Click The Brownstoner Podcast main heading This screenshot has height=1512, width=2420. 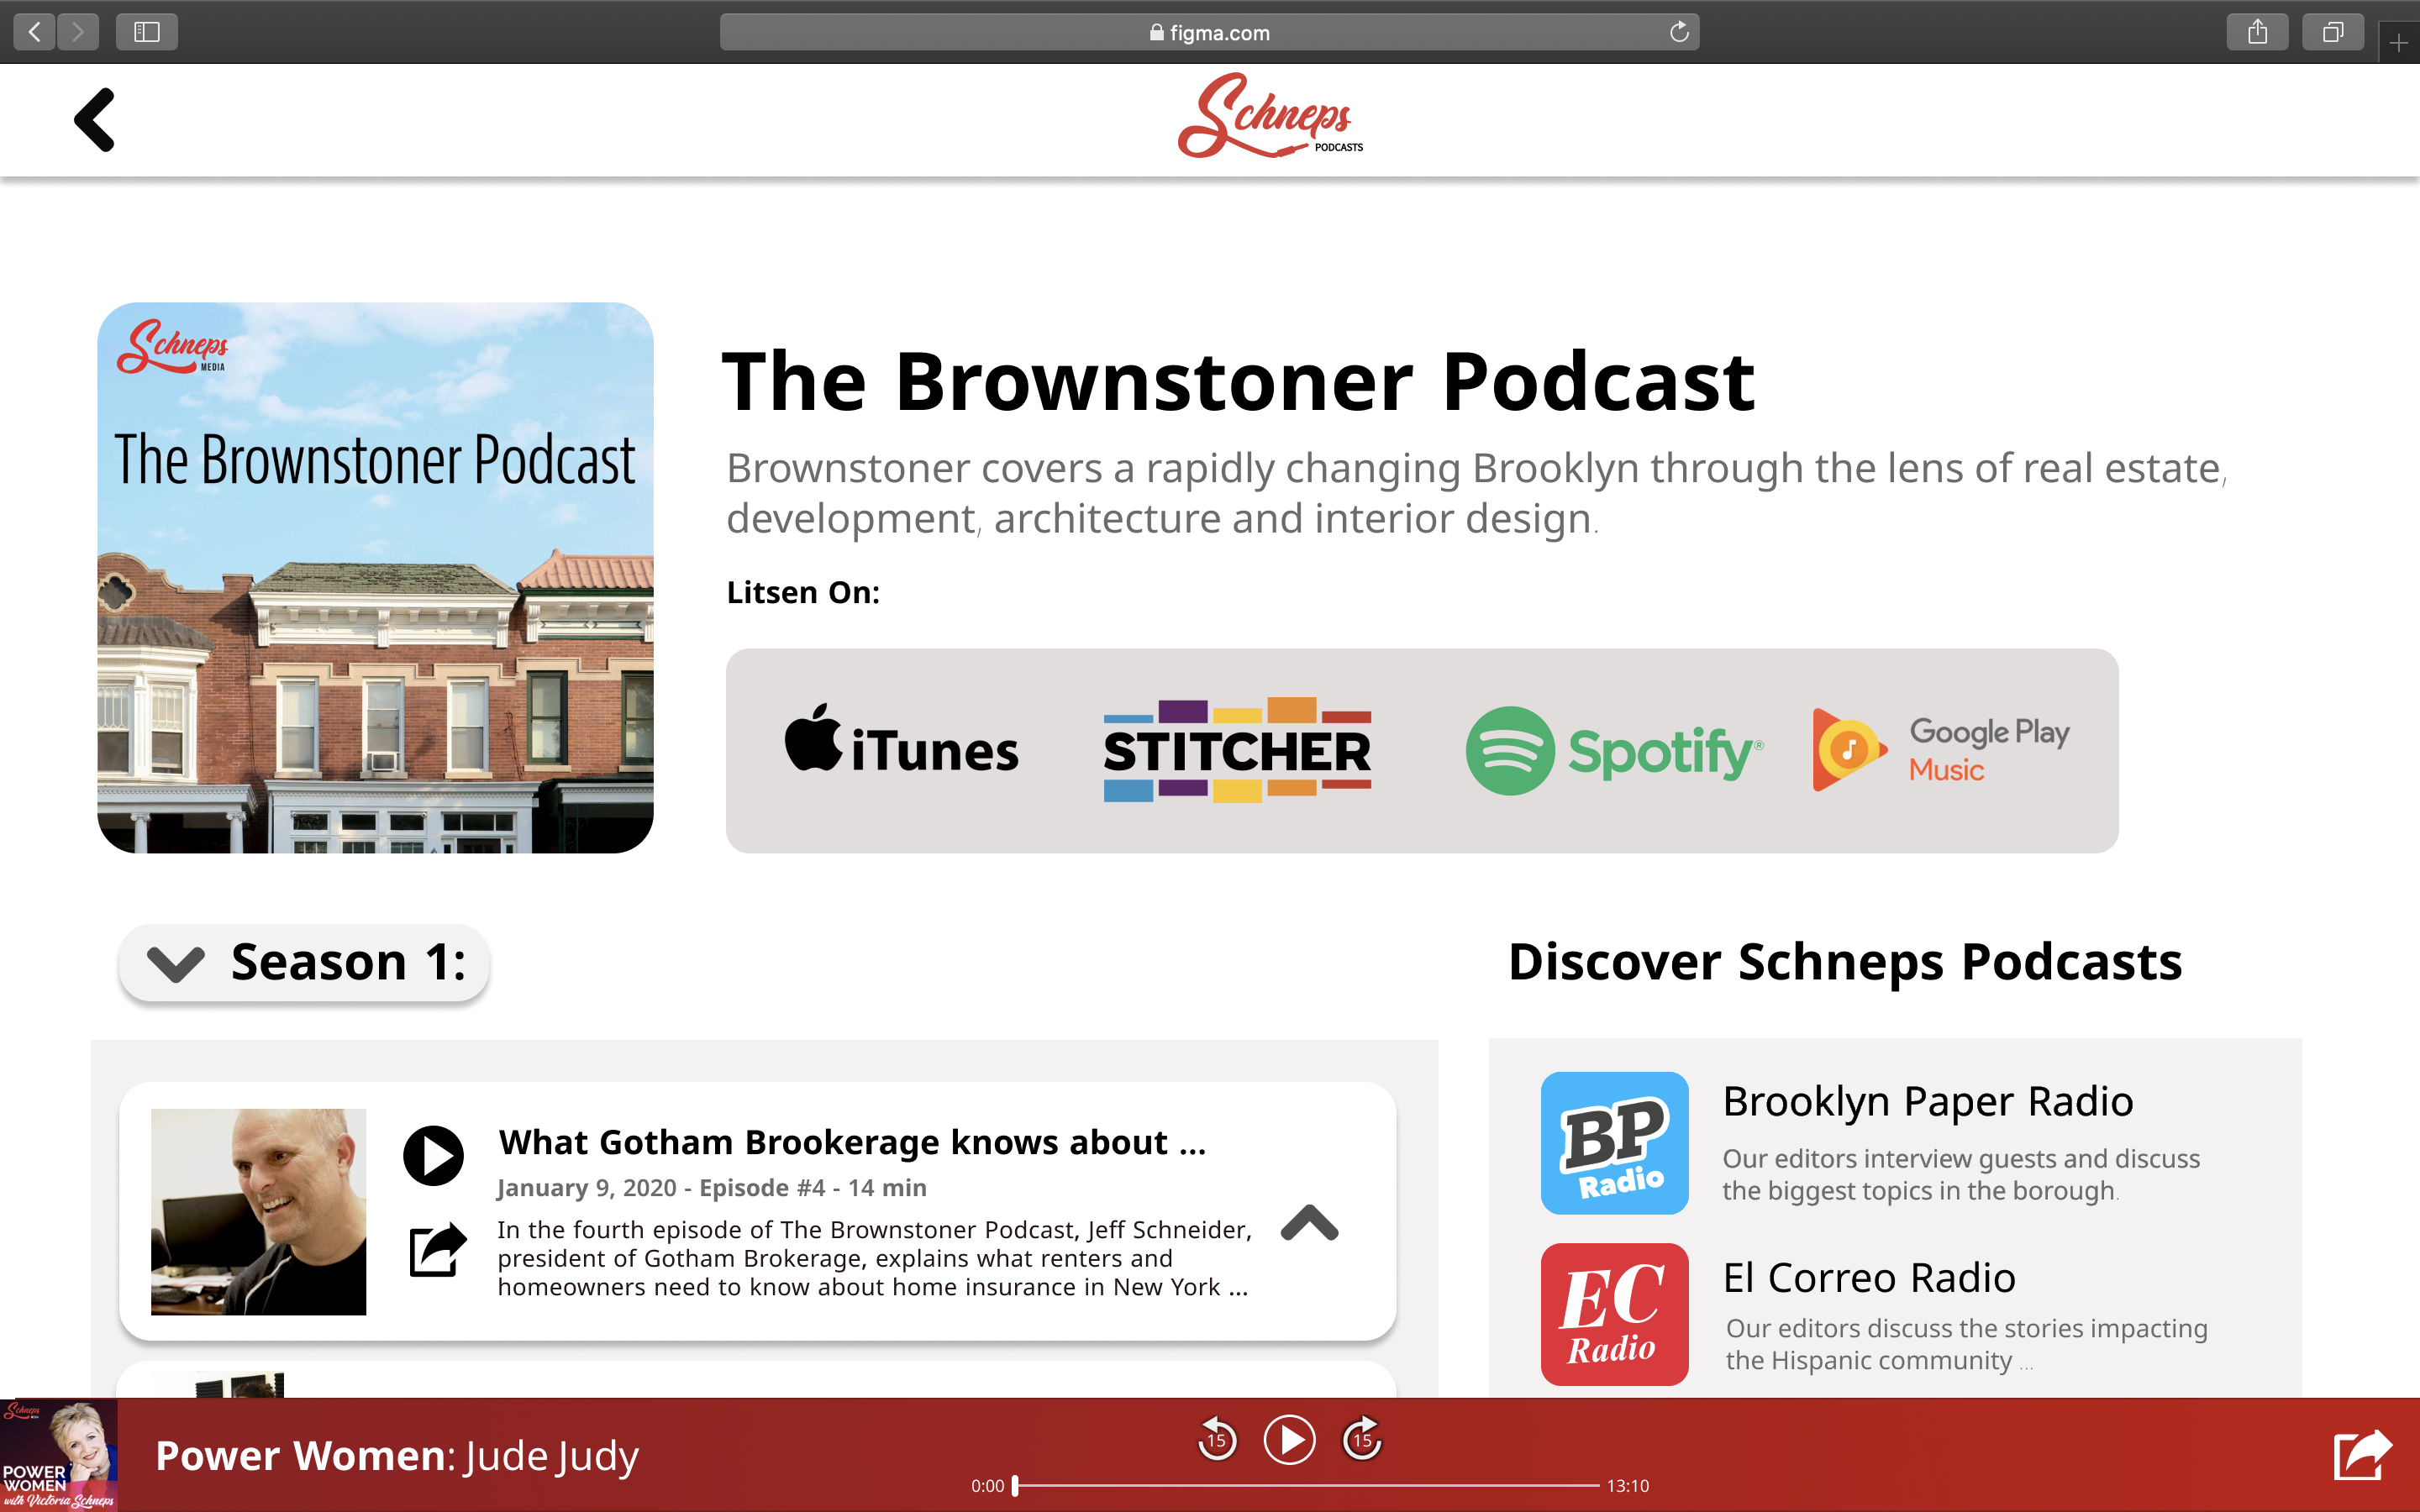coord(1238,381)
